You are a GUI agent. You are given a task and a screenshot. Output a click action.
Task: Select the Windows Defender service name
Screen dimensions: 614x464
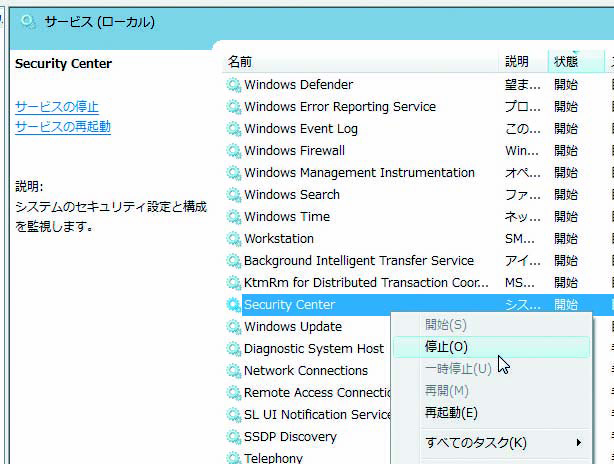[298, 85]
